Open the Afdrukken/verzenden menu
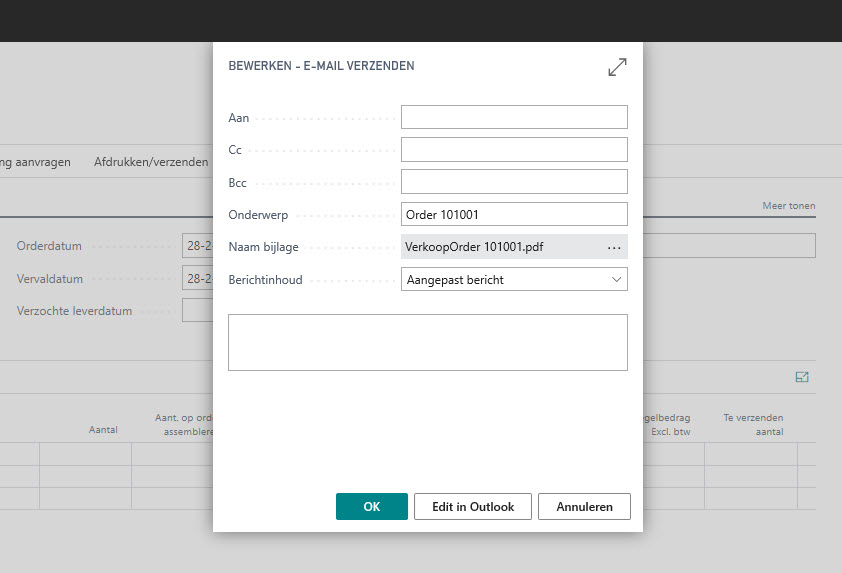This screenshot has width=842, height=573. pyautogui.click(x=151, y=162)
